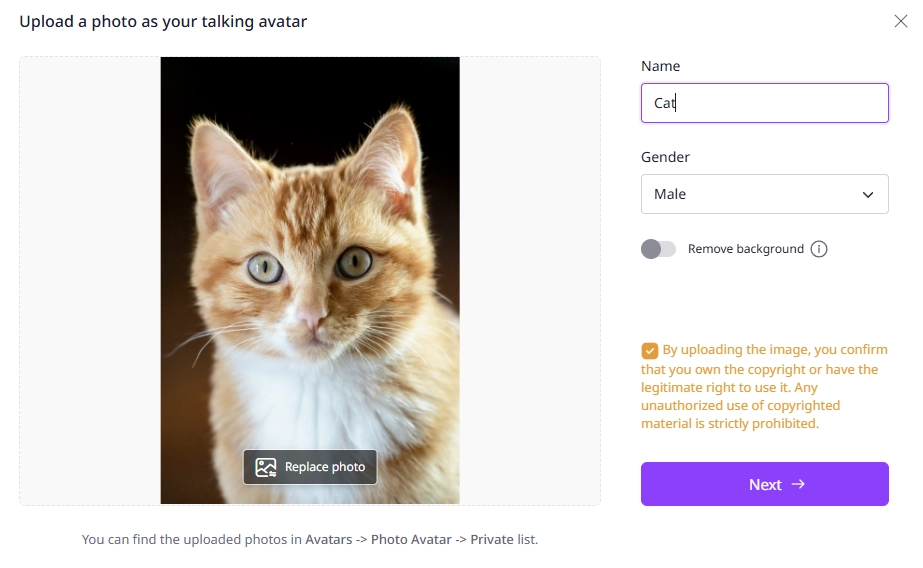
Task: Click the Remove background label text
Action: click(745, 249)
